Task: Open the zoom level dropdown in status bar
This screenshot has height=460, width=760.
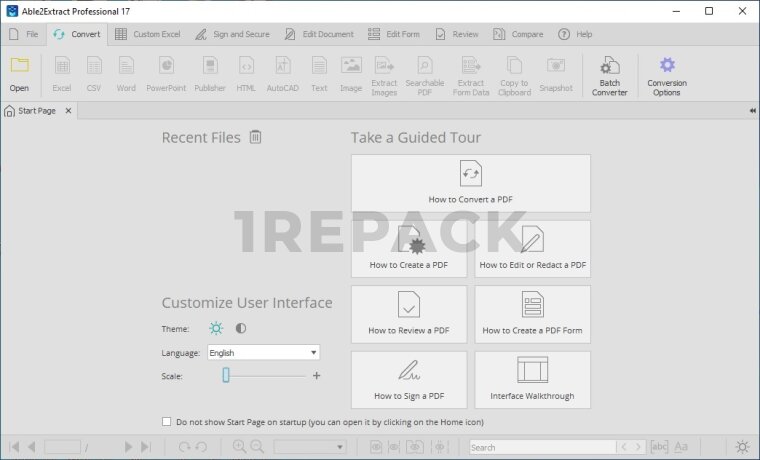Action: point(312,447)
